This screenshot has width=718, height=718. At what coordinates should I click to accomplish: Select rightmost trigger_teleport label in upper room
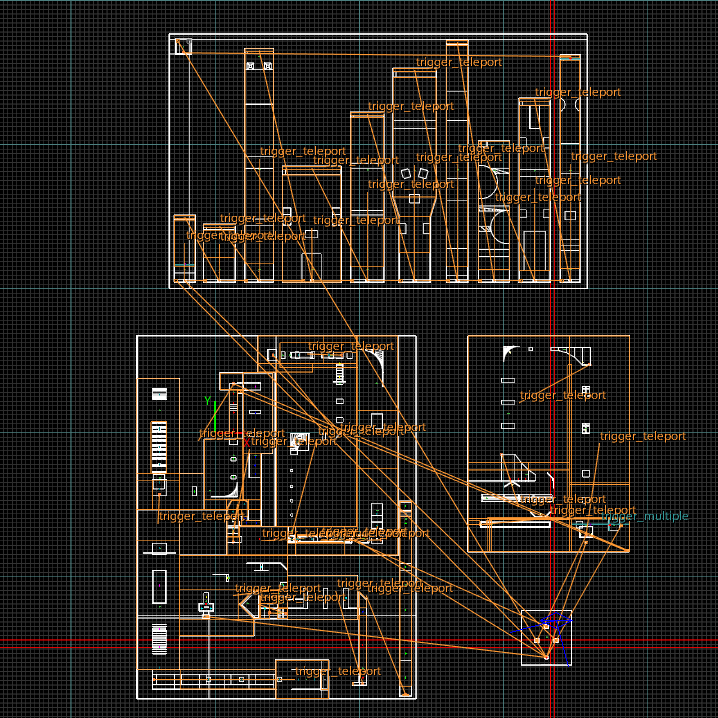click(613, 156)
